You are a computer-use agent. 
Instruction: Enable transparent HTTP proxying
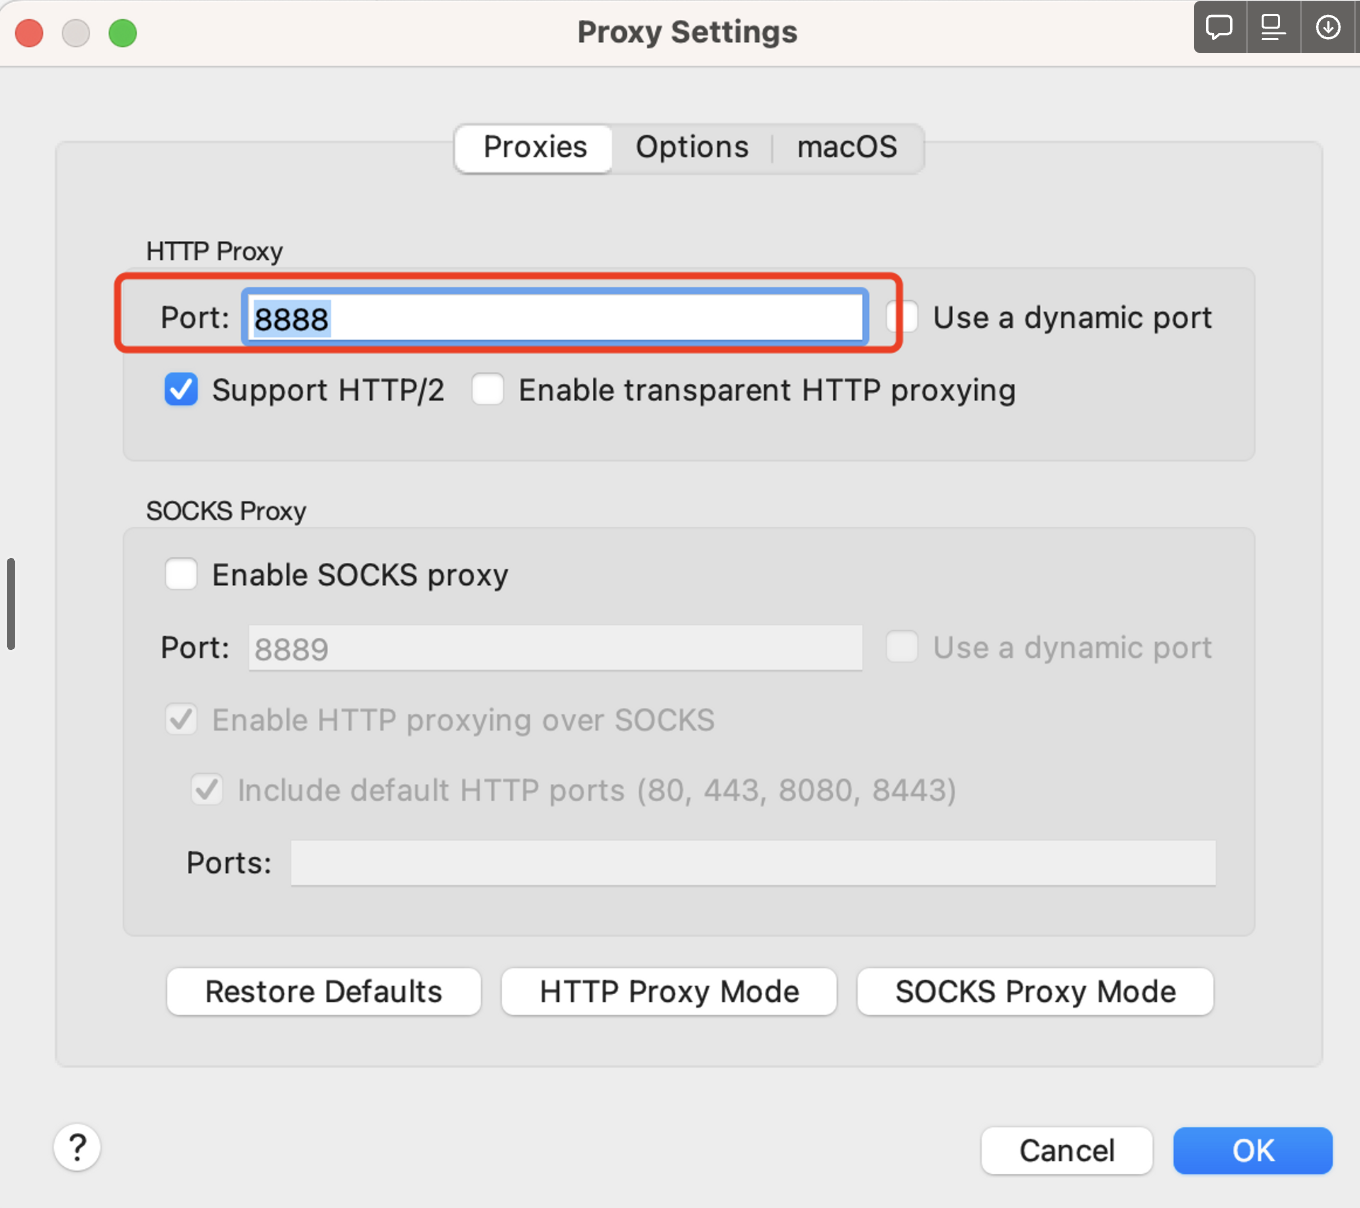click(488, 389)
